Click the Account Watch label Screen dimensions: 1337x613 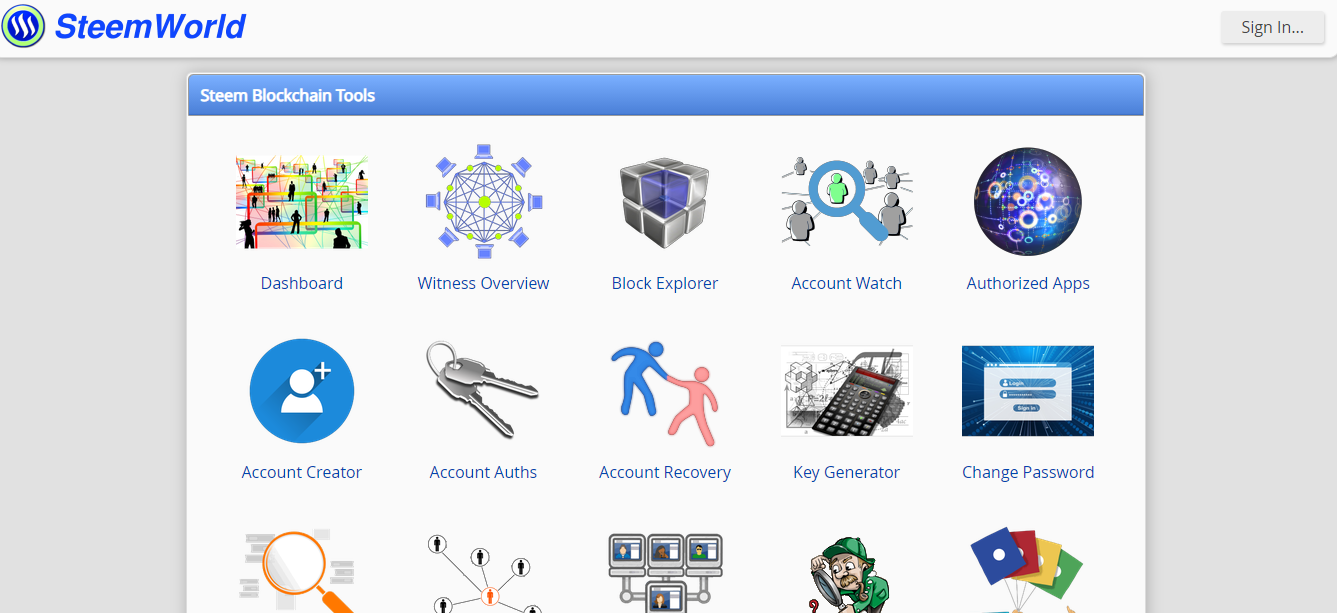[847, 283]
